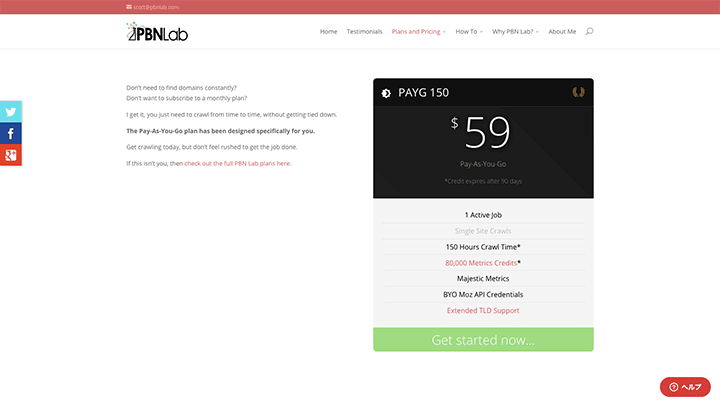The height and width of the screenshot is (403, 720).
Task: Click the Twitter share icon
Action: (11, 112)
